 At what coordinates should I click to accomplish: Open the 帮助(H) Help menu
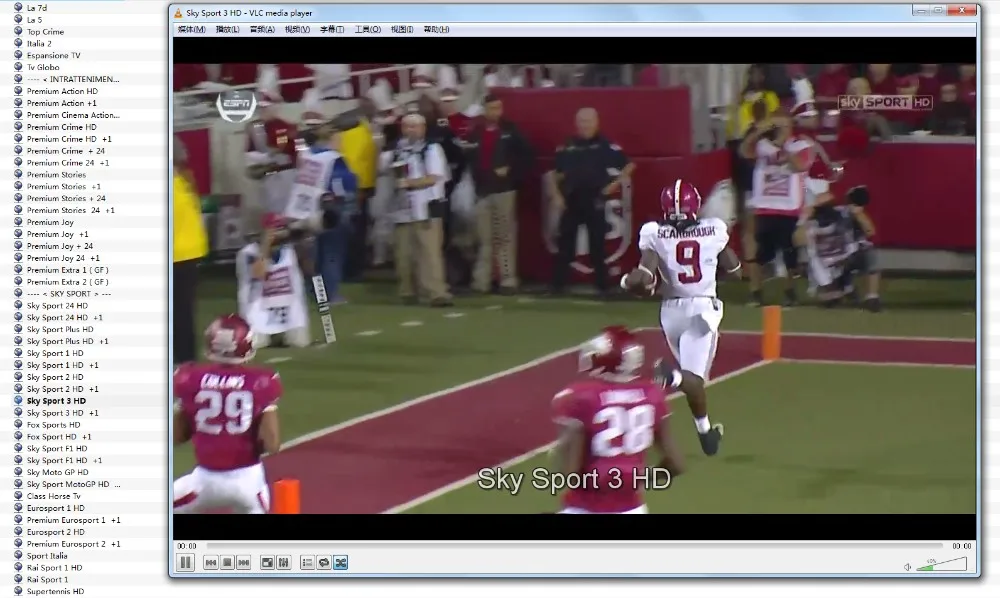[x=436, y=29]
